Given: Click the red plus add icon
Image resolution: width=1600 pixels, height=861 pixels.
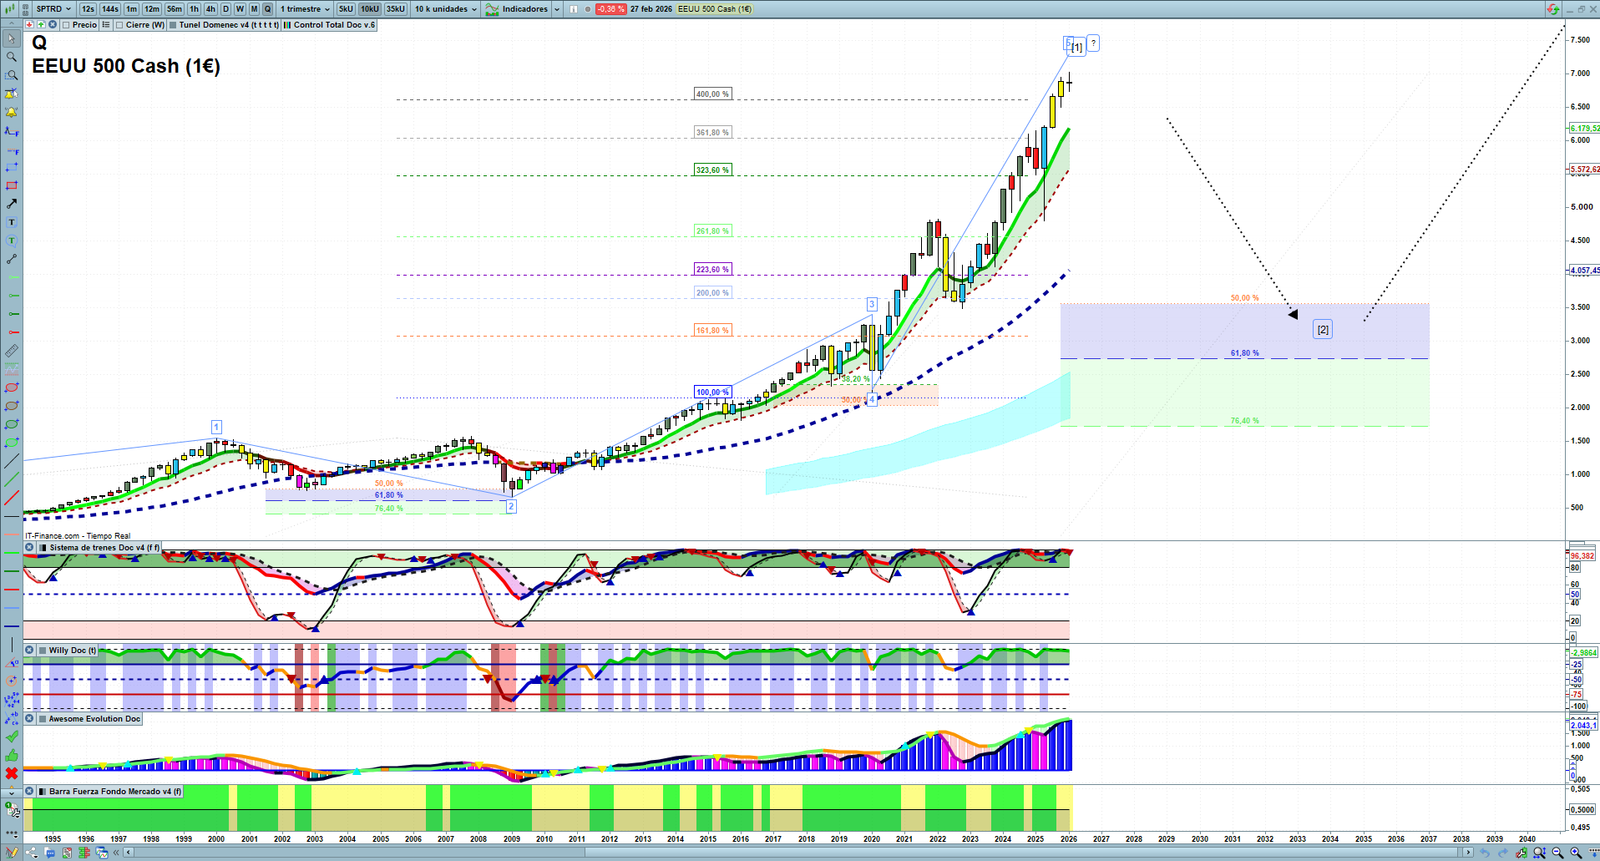Looking at the screenshot, I should (x=29, y=25).
